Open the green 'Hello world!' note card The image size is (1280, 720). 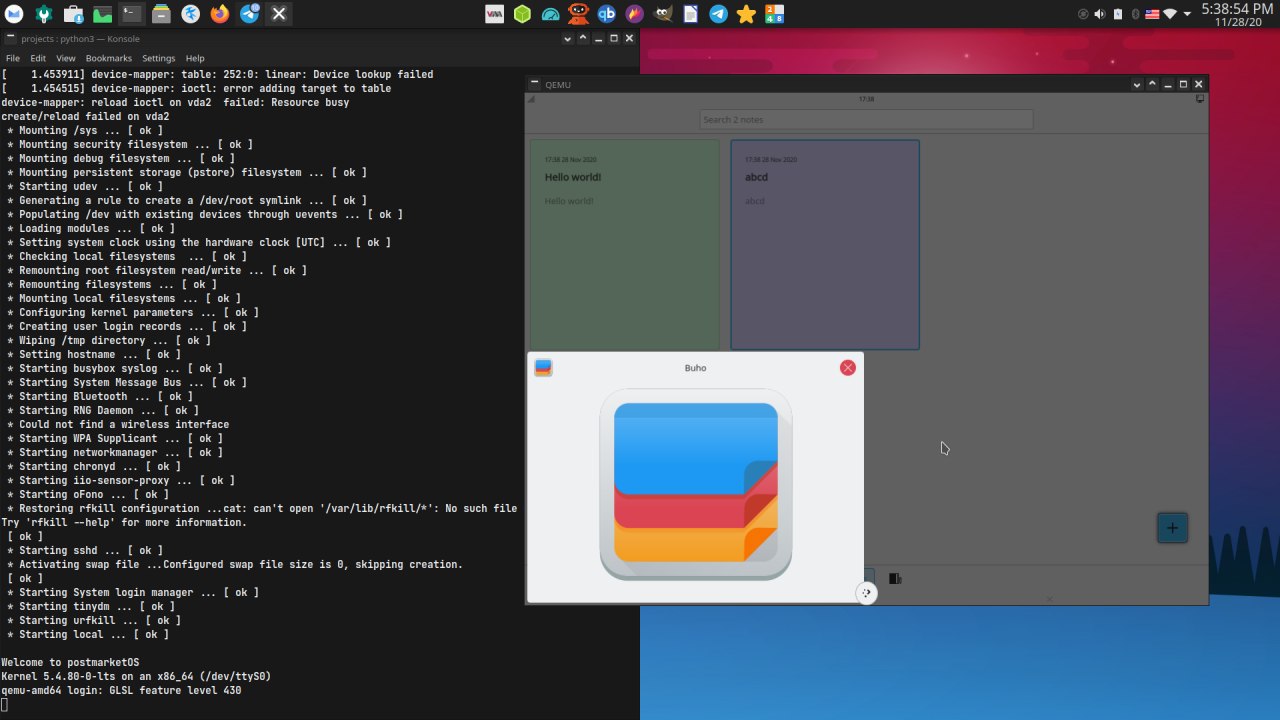point(625,244)
